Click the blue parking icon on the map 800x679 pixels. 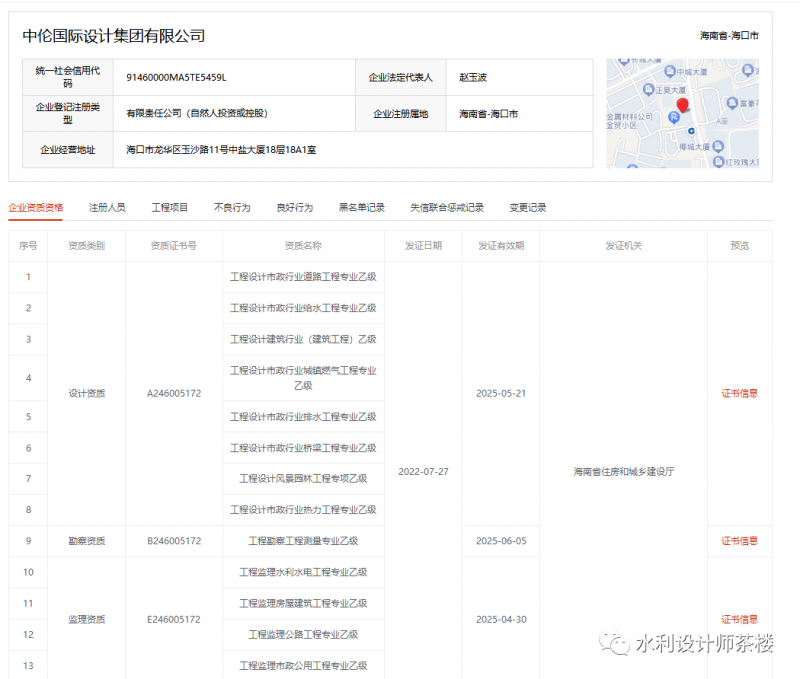[x=674, y=118]
